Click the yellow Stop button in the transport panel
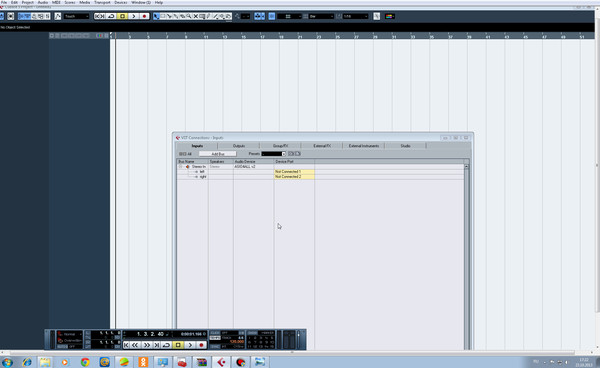 click(178, 345)
